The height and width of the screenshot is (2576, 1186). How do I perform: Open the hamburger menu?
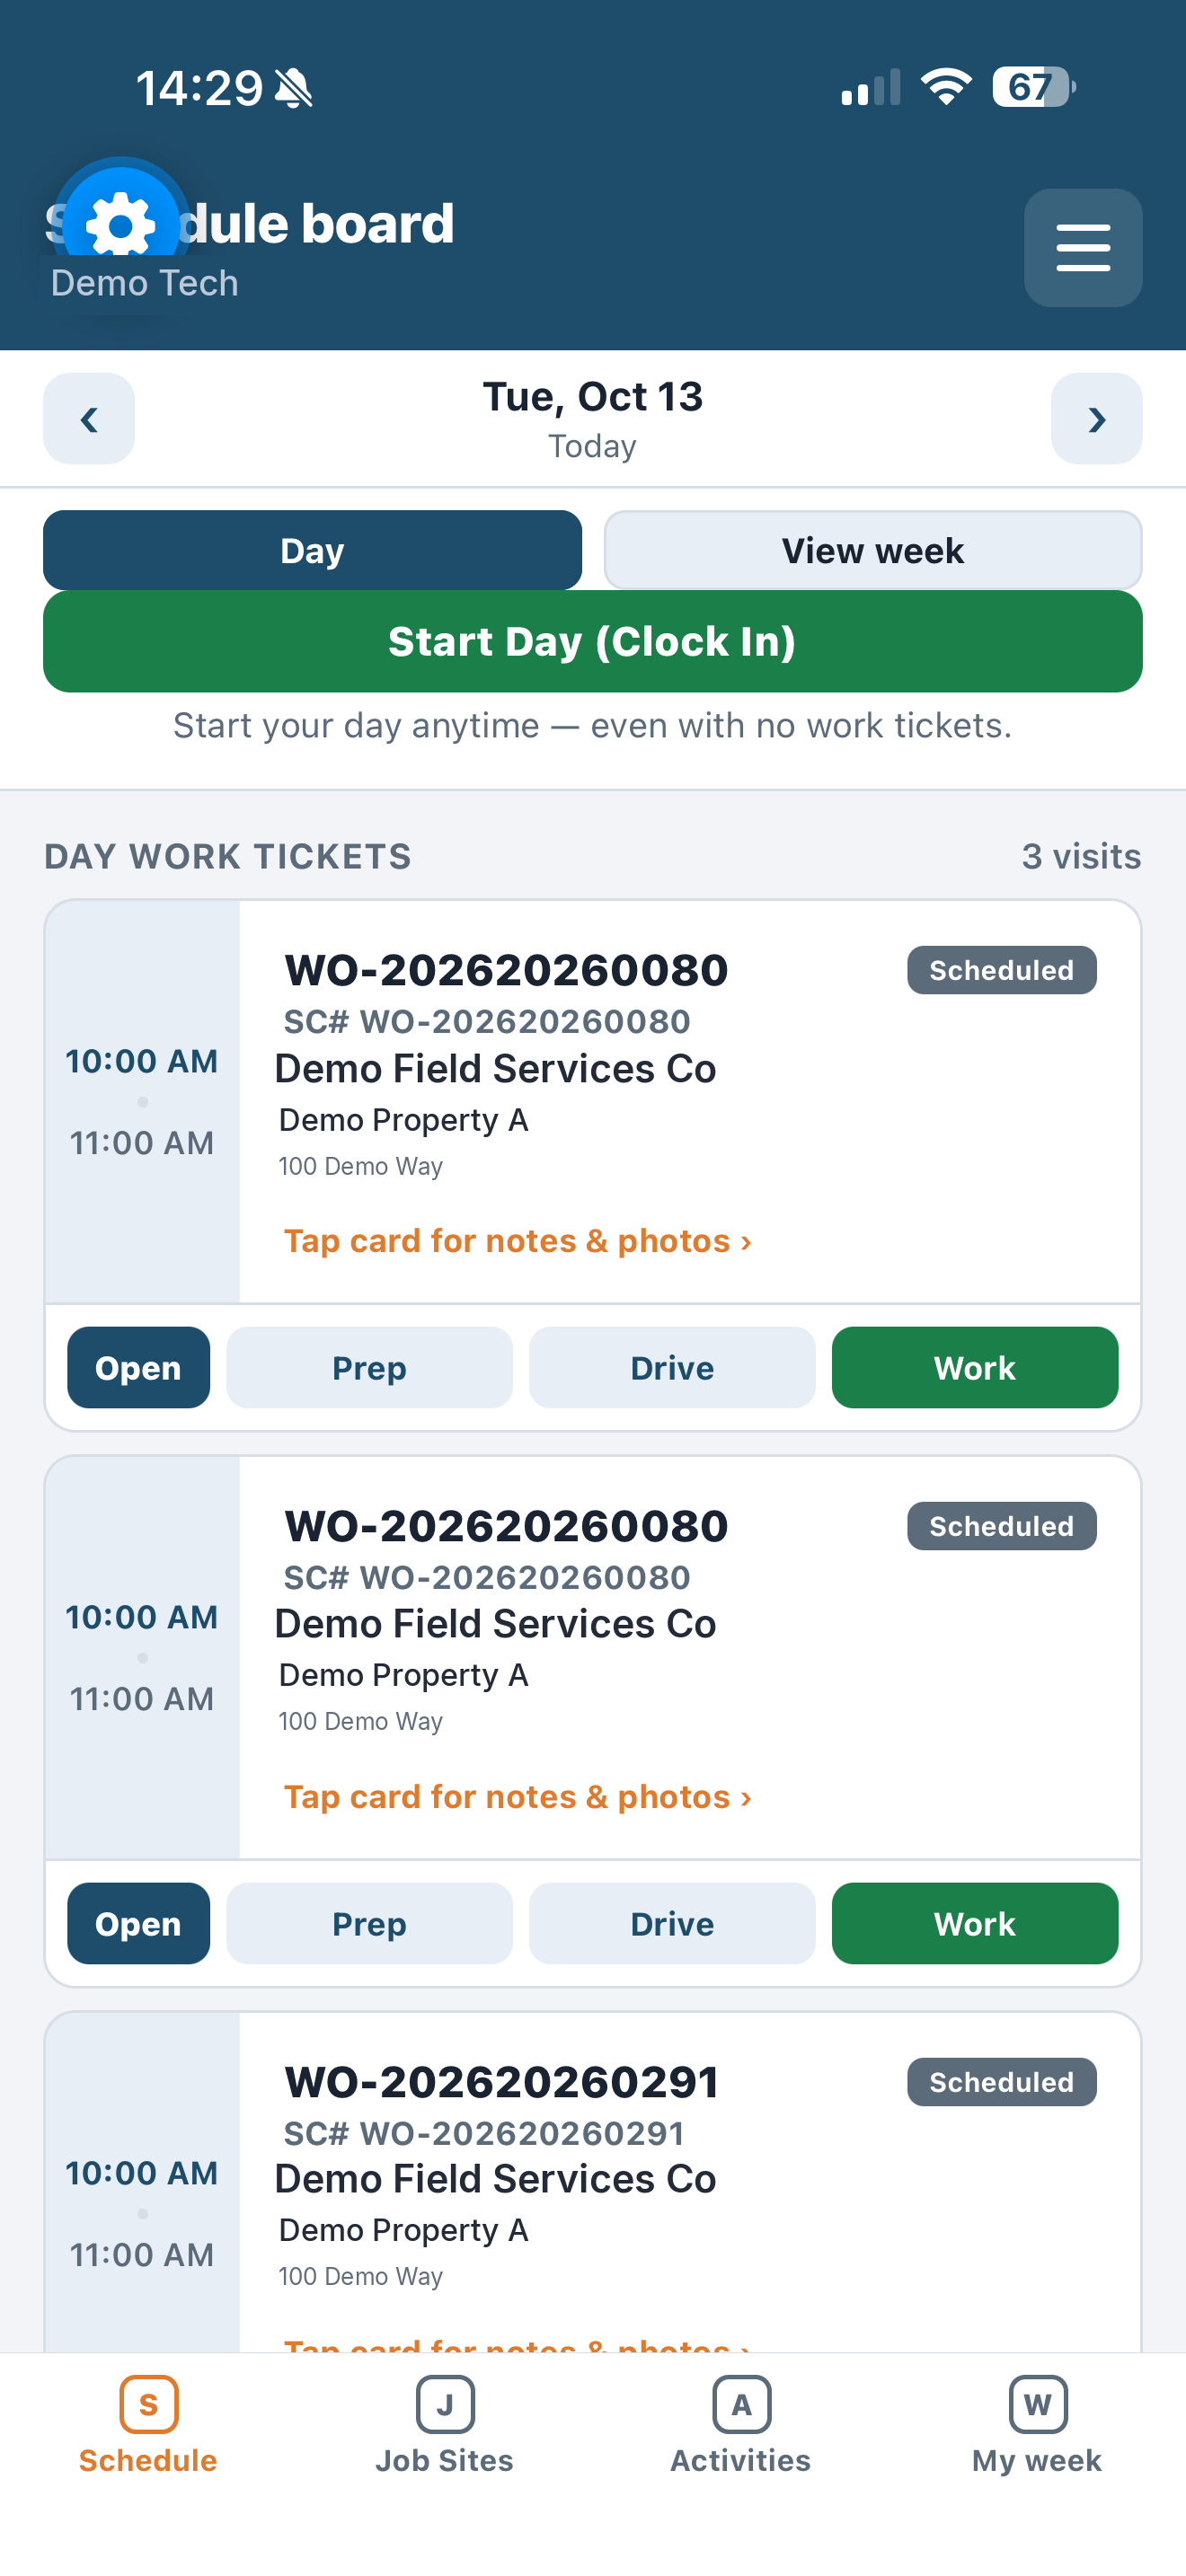click(1083, 248)
